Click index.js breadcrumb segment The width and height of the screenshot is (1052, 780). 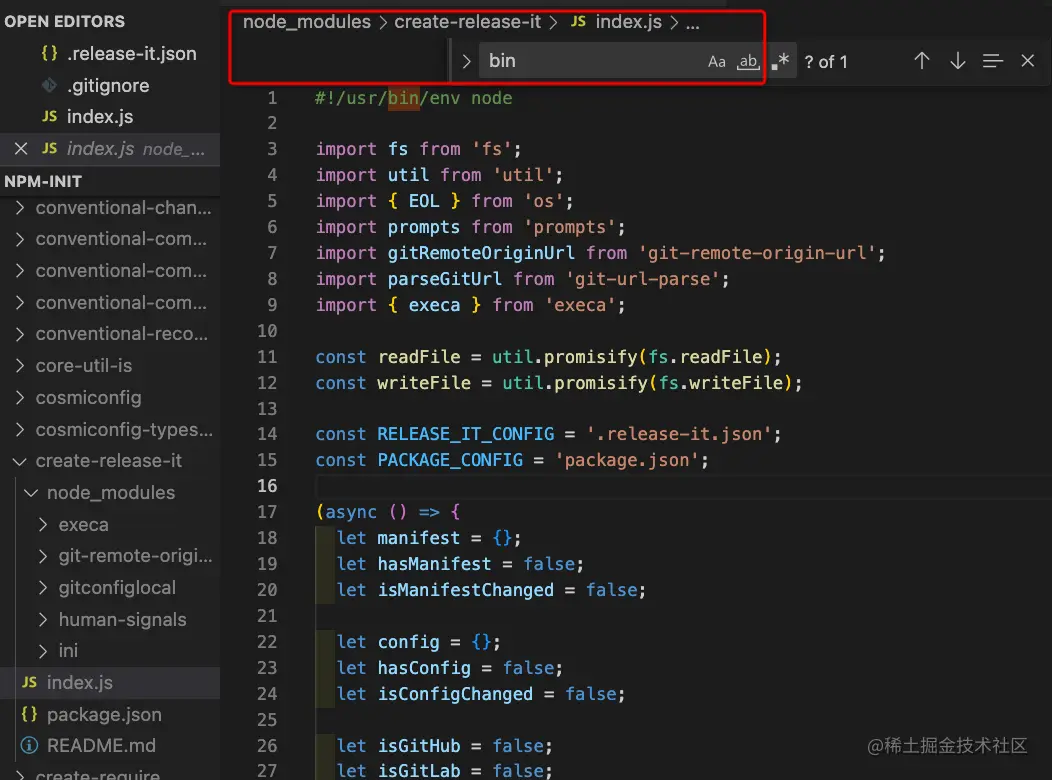click(628, 22)
